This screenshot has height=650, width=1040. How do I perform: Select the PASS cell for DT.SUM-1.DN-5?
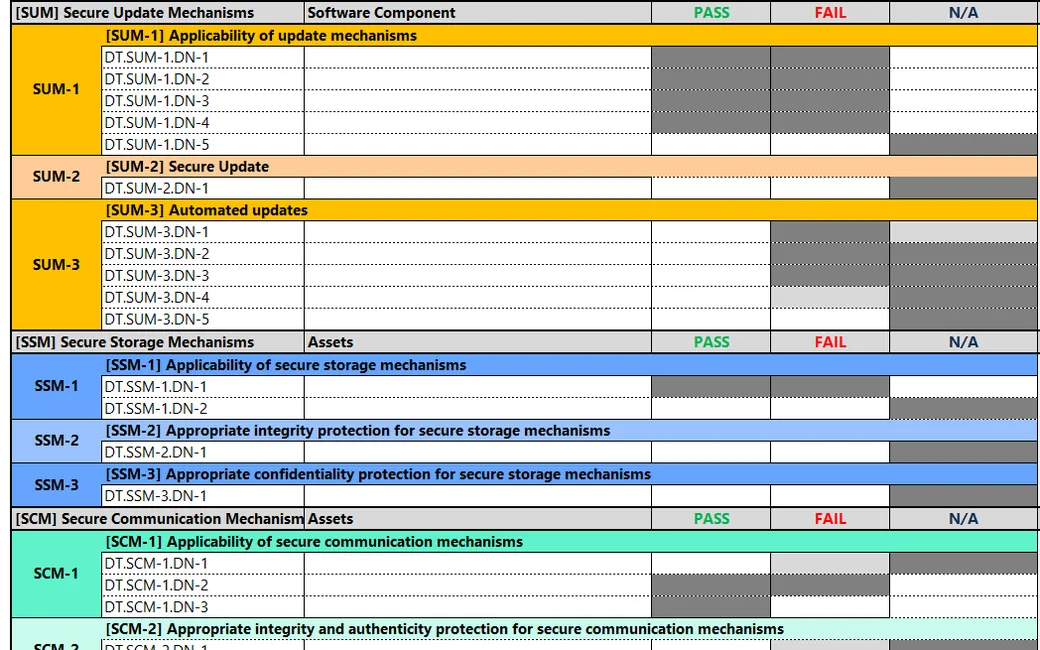point(711,145)
